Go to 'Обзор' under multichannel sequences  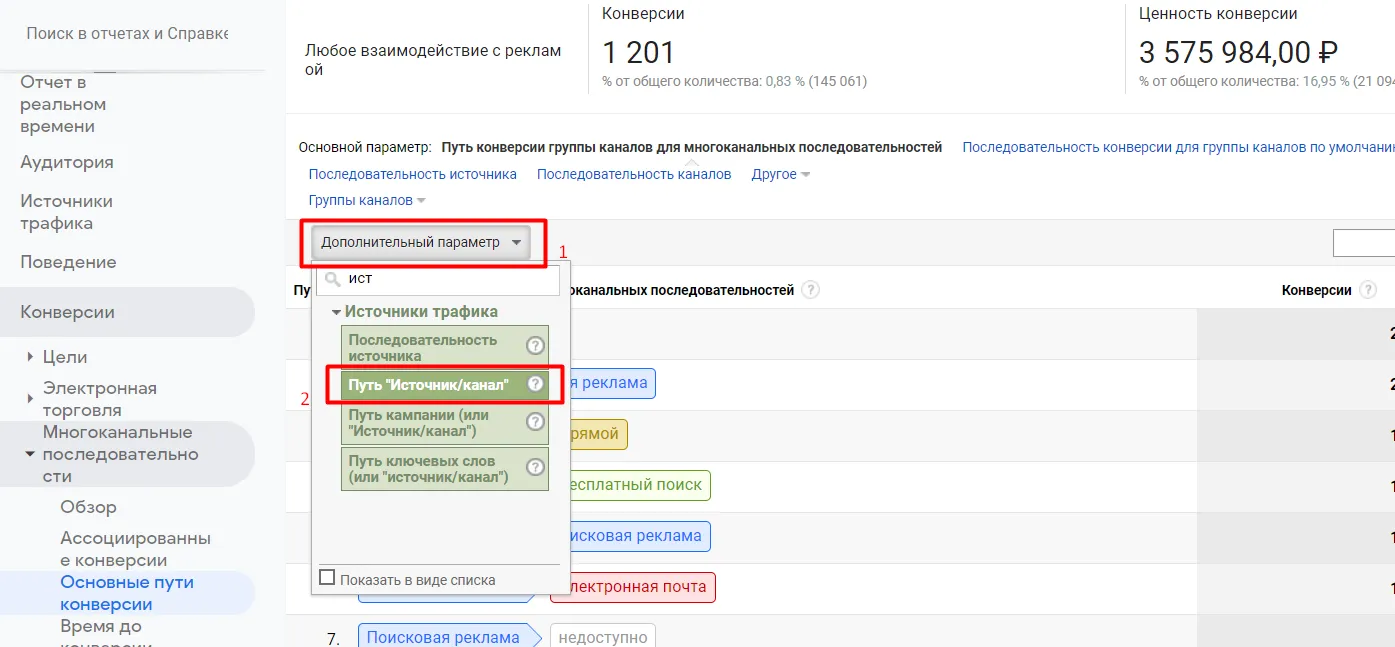coord(88,507)
